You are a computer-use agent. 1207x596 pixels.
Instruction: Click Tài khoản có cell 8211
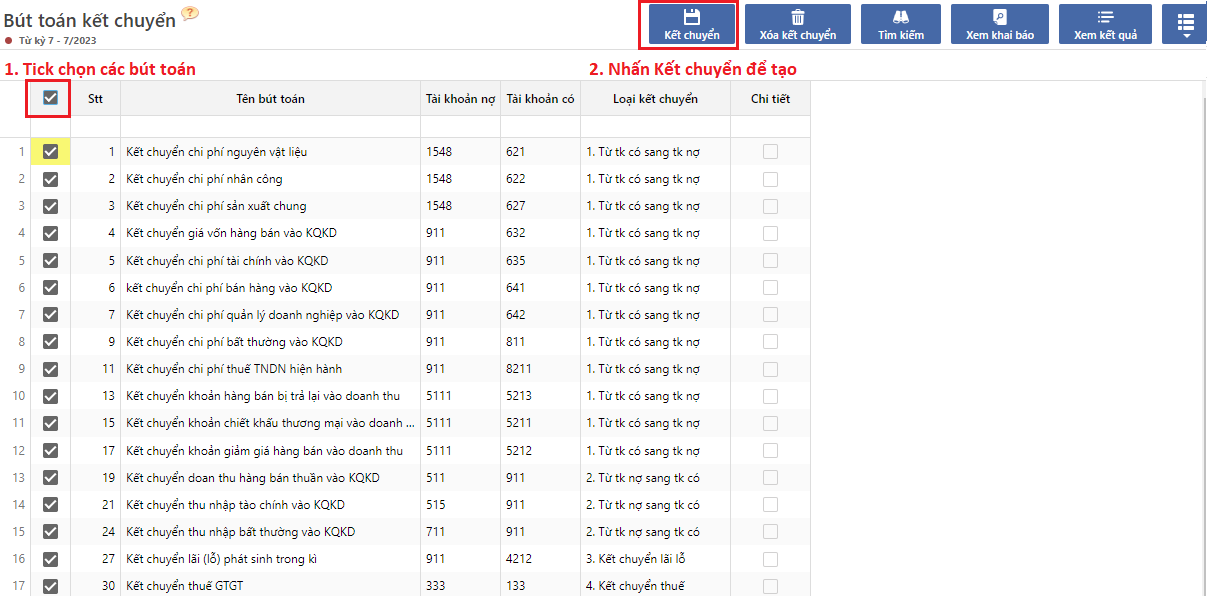(540, 369)
